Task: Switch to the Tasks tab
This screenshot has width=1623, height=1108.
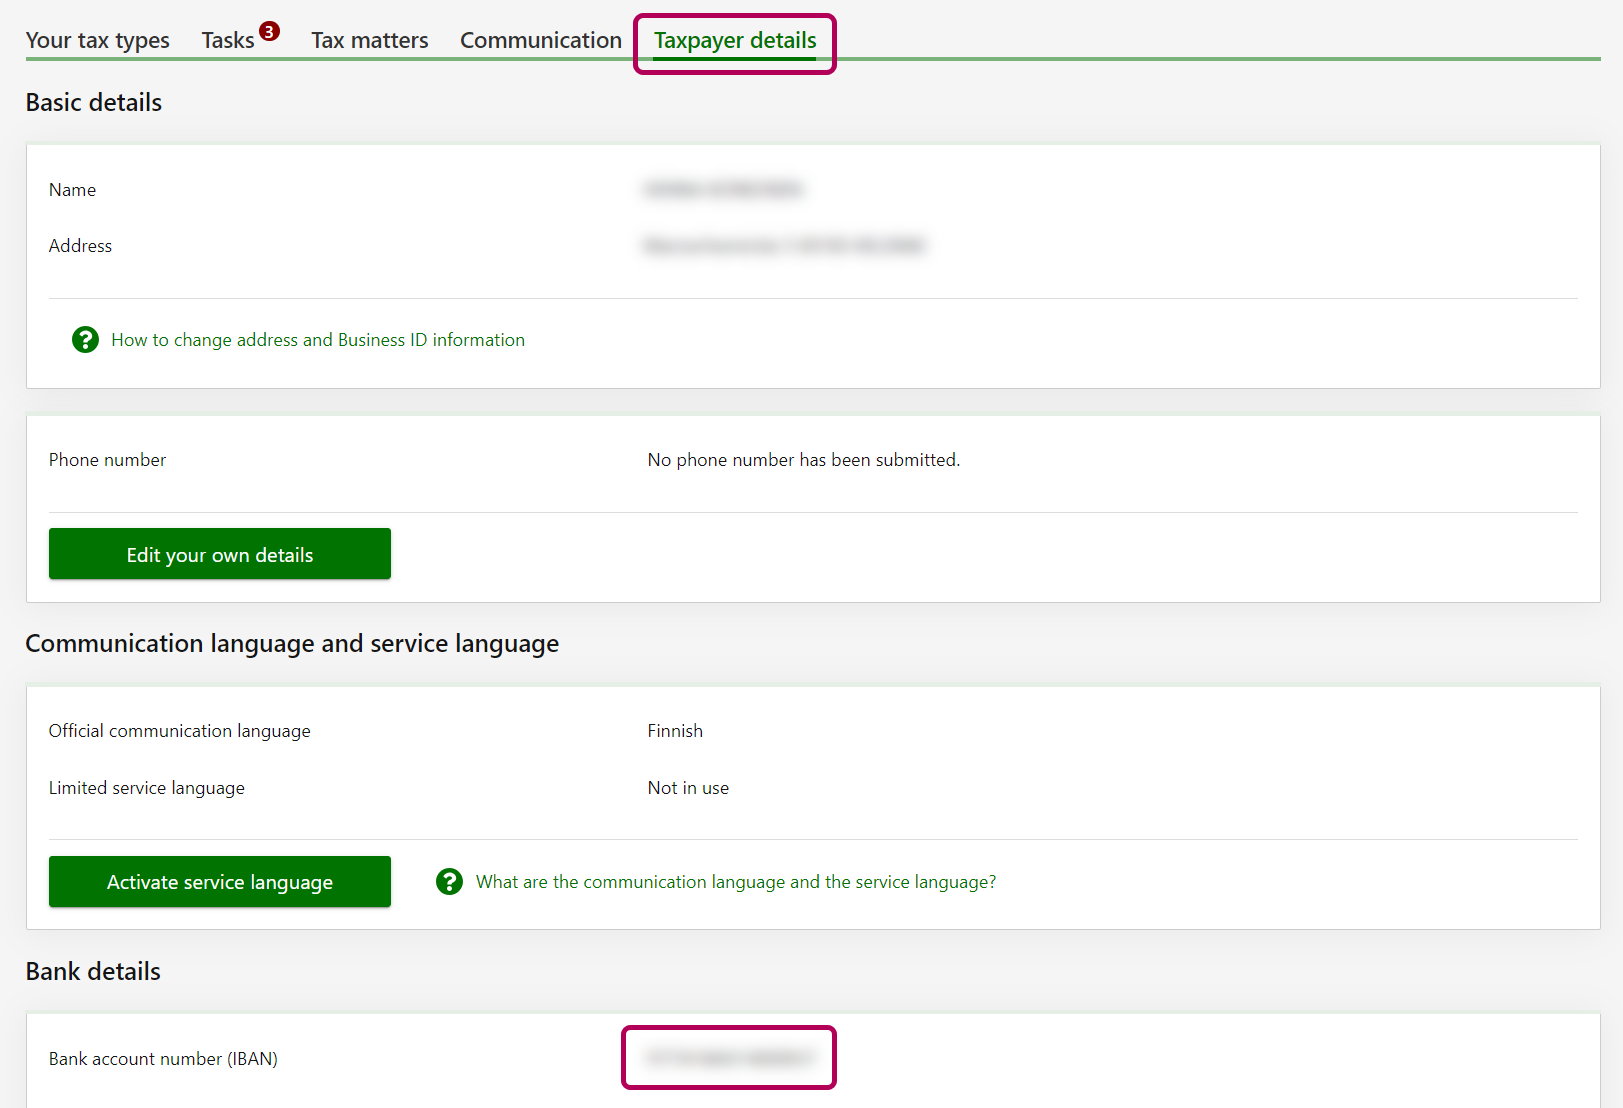Action: (x=228, y=40)
